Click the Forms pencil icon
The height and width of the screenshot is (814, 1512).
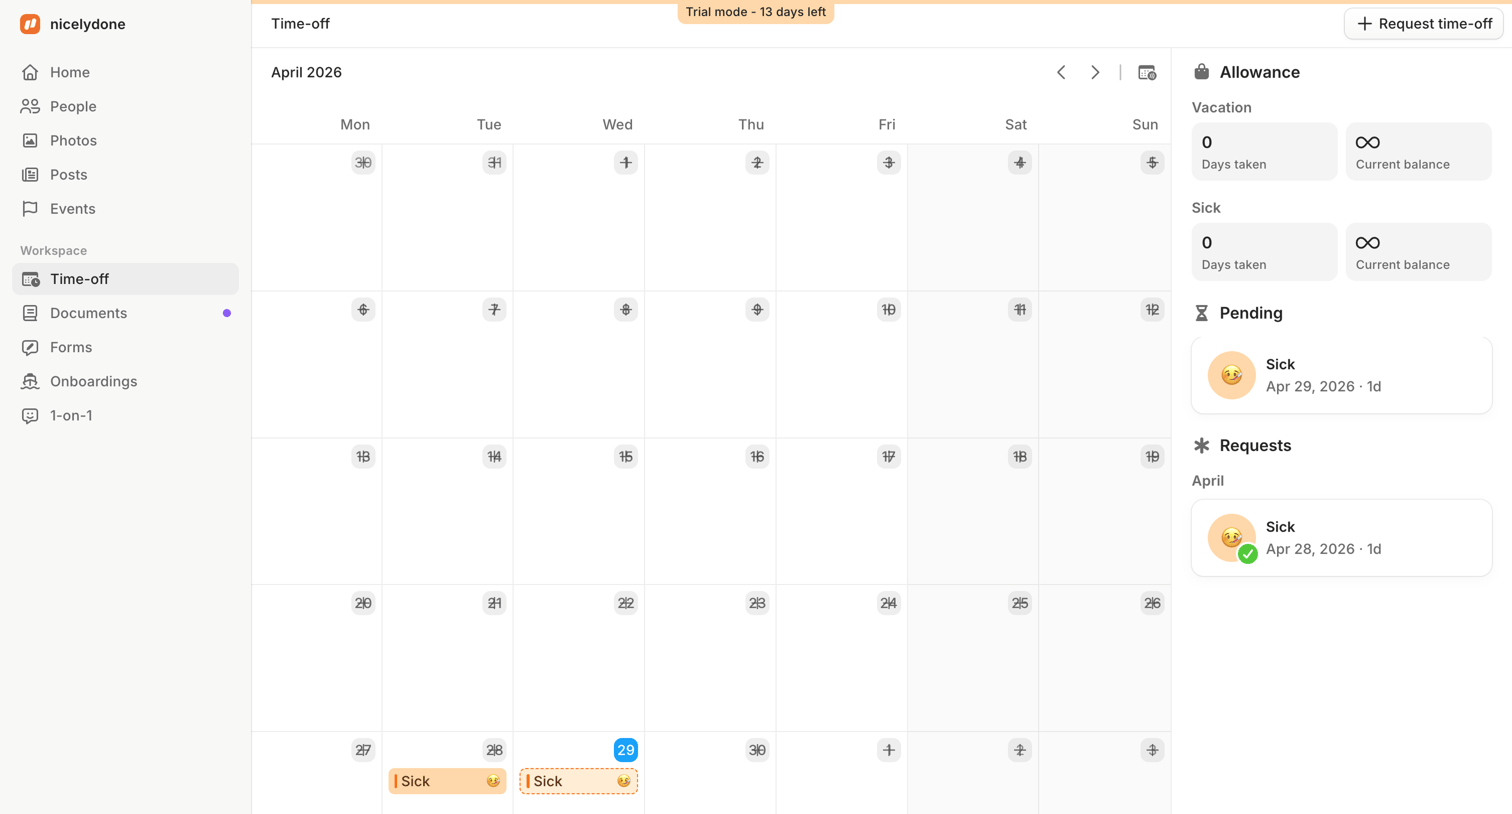pos(30,347)
